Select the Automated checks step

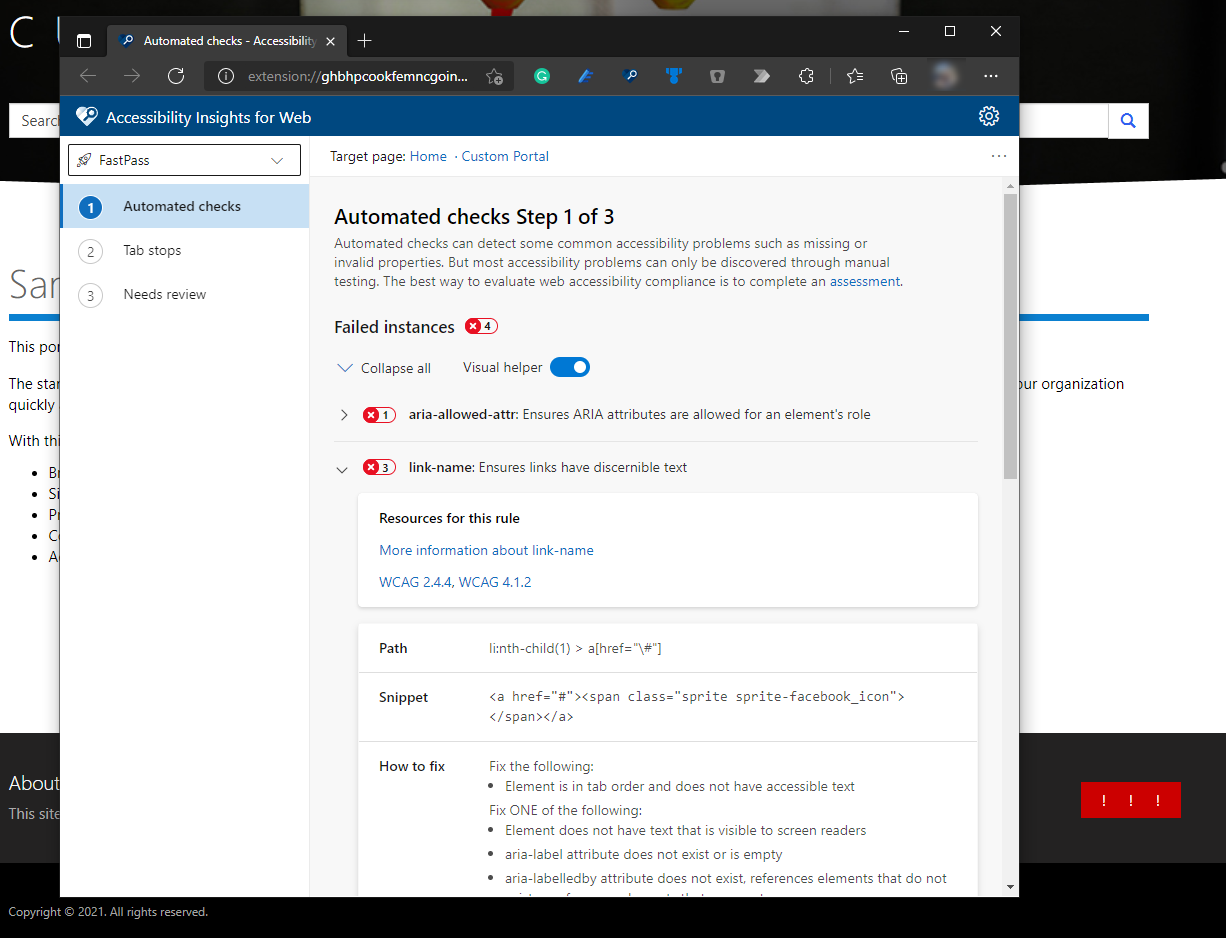click(x=184, y=206)
